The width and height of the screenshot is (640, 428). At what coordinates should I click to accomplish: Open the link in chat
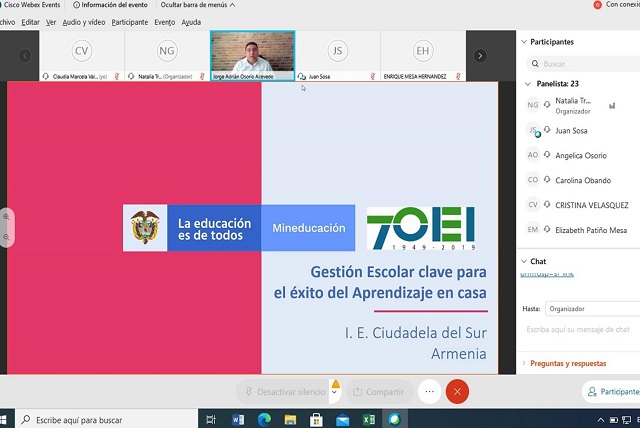click(547, 274)
